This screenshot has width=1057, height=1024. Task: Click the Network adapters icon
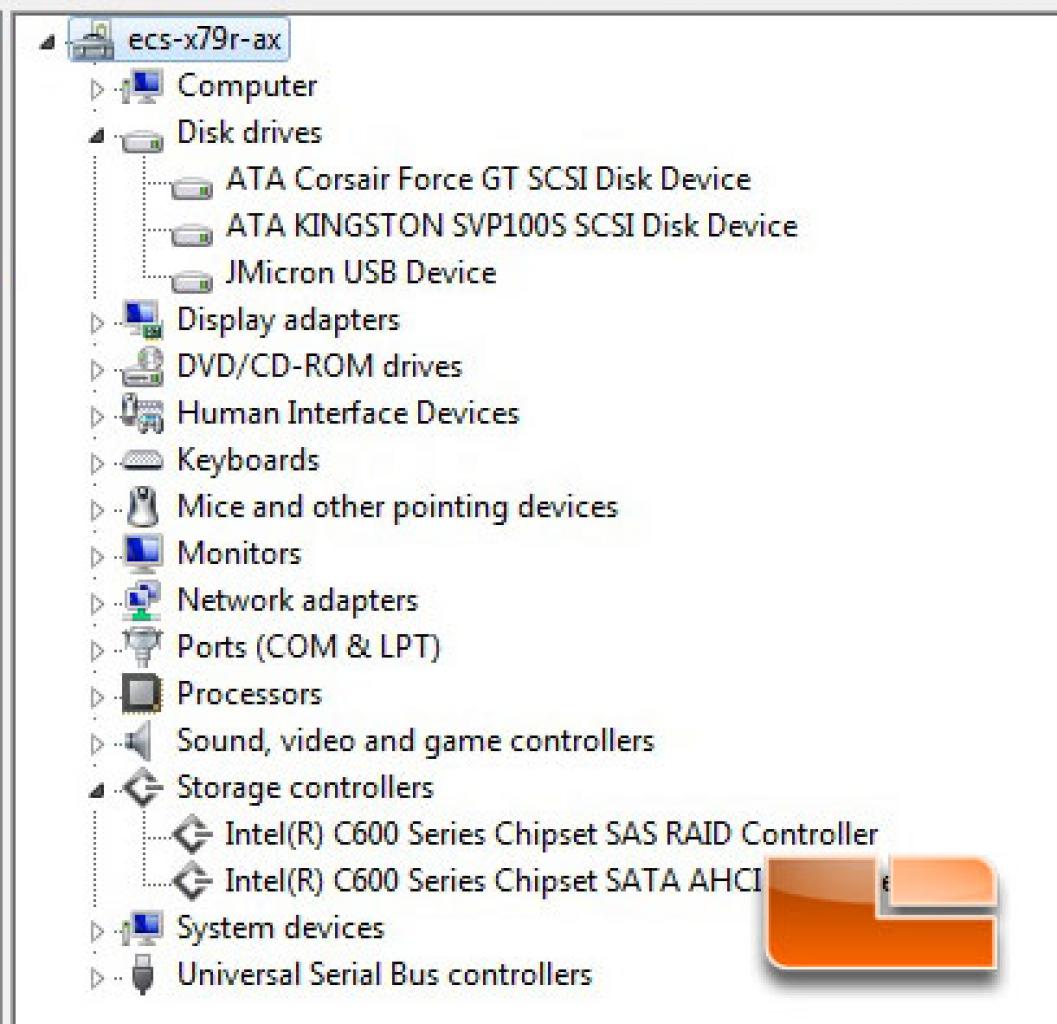(142, 600)
